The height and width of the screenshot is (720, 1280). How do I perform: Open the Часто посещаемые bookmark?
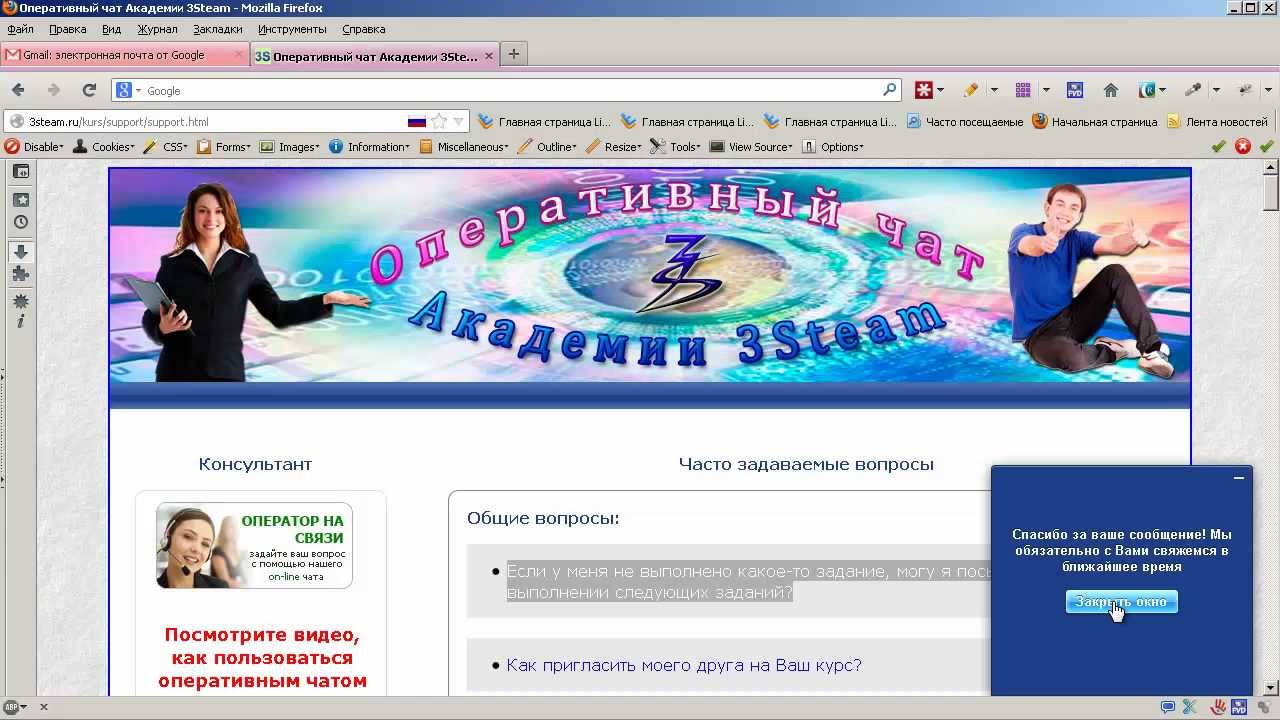[965, 122]
